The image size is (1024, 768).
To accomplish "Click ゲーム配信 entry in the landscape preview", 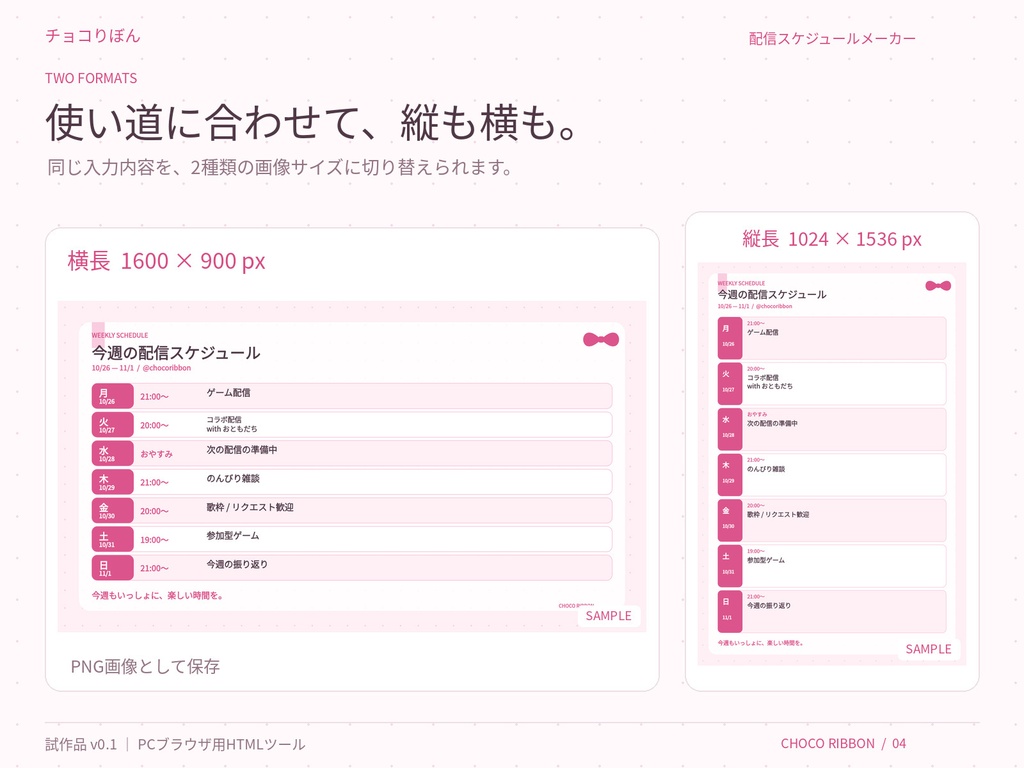I will tap(229, 392).
